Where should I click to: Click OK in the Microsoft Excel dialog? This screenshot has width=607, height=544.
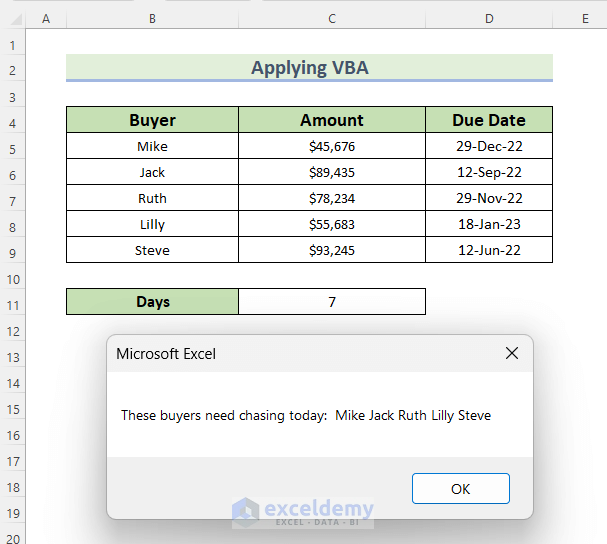460,489
